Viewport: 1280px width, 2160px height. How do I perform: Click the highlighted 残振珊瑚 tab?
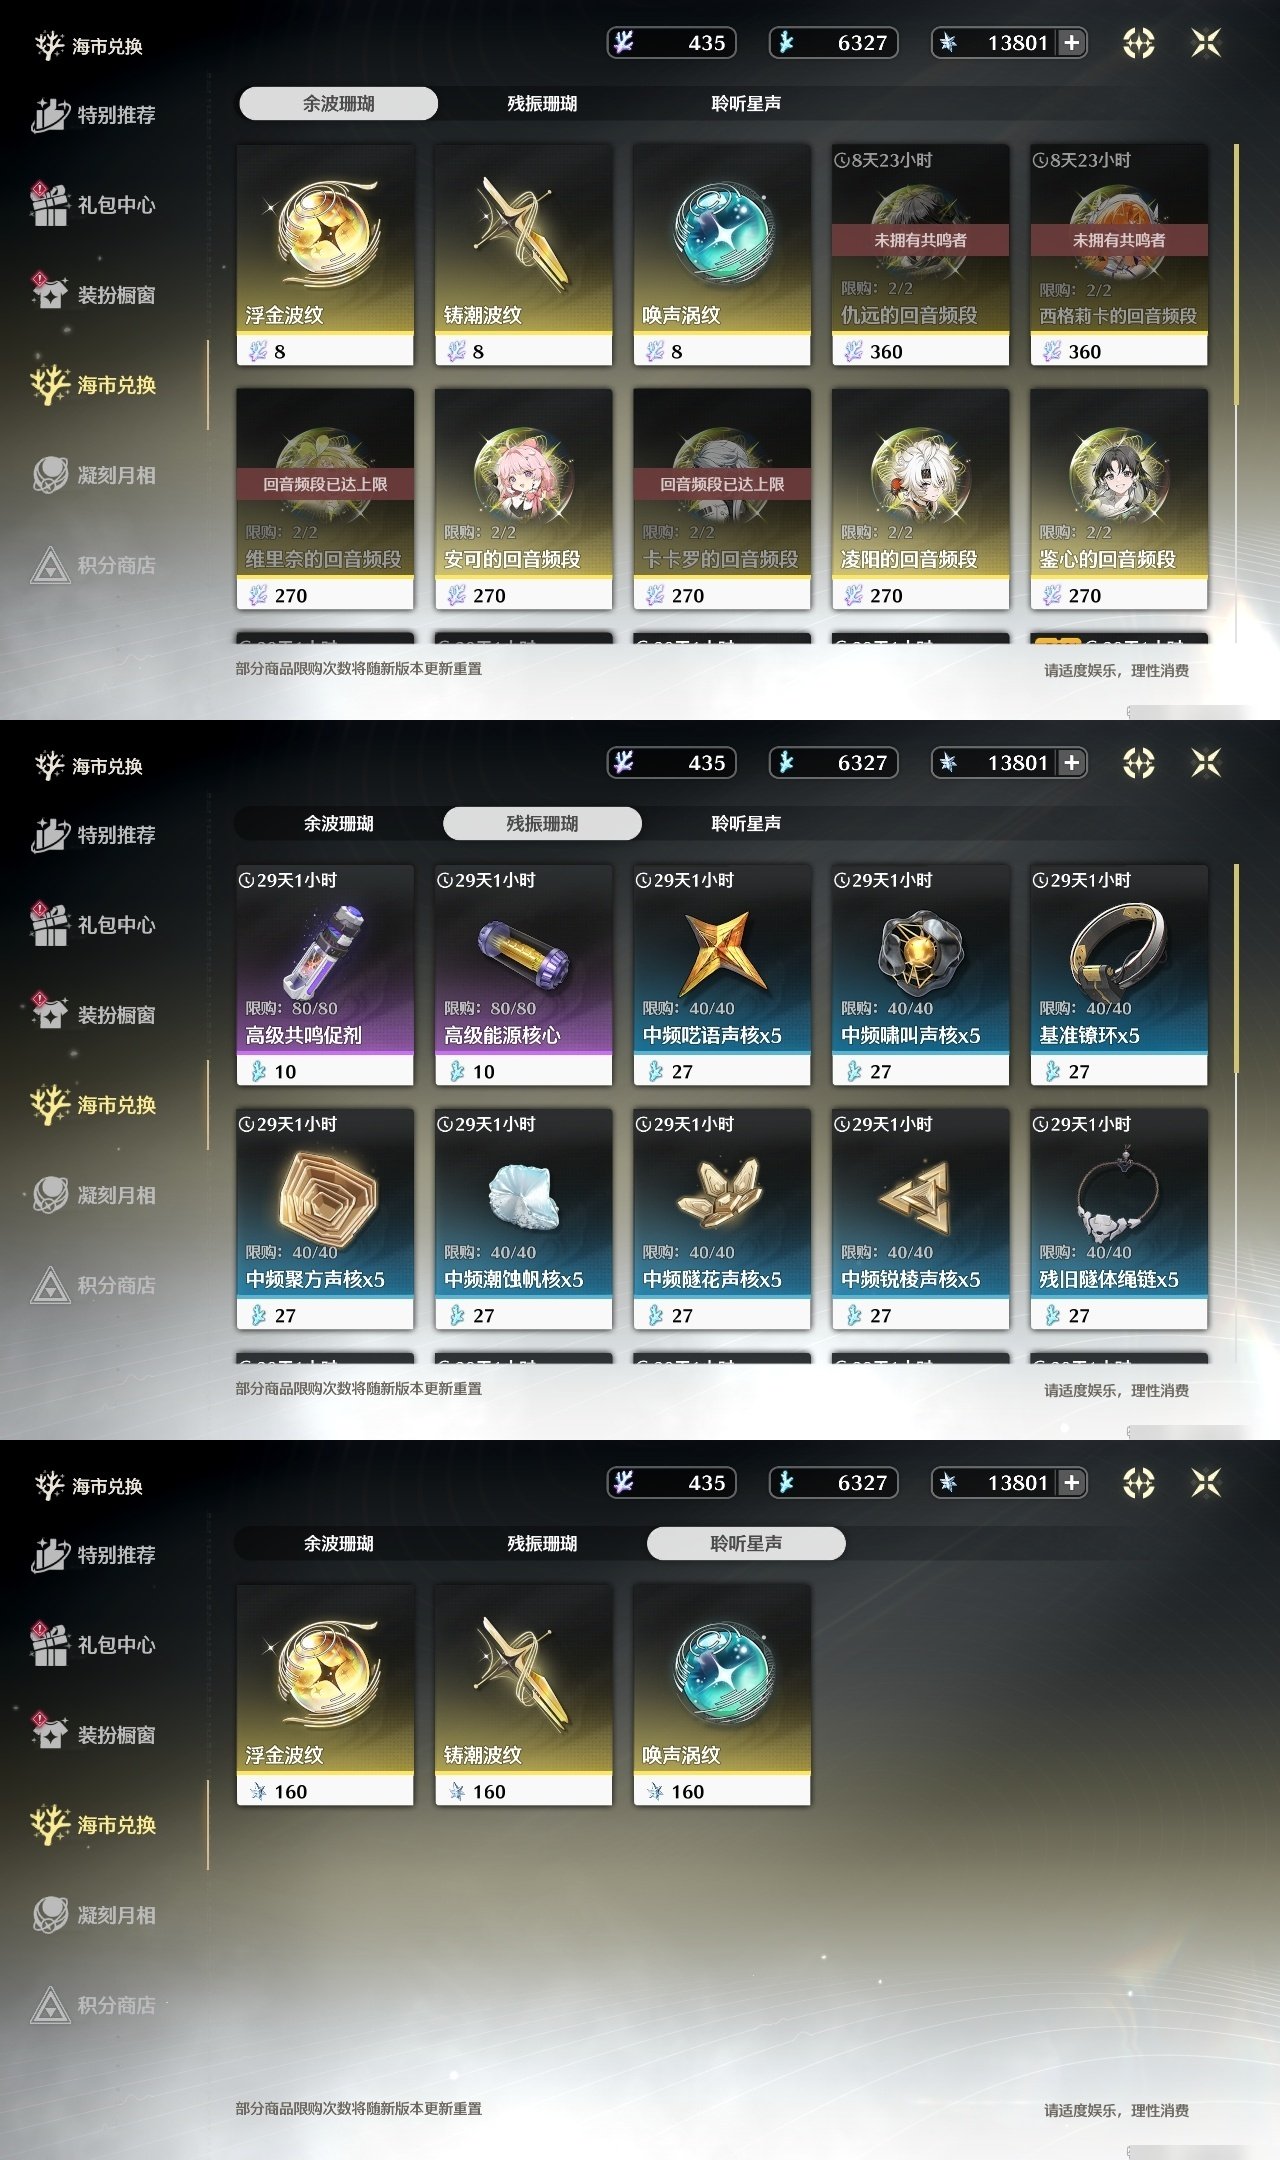pos(542,824)
